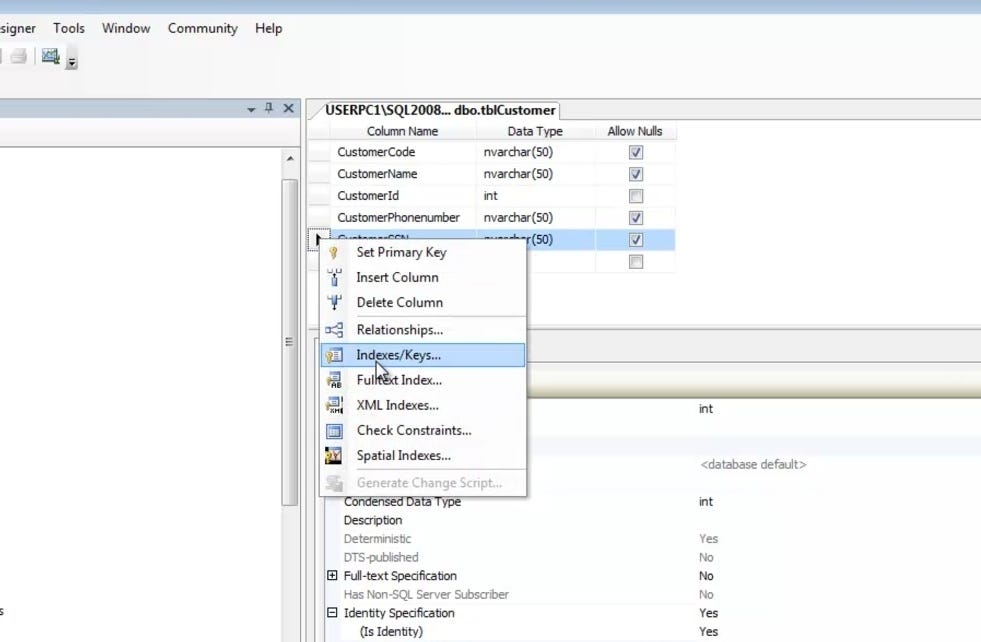Click the Indexes/Keys icon
The width and height of the screenshot is (981, 642).
[x=335, y=354]
